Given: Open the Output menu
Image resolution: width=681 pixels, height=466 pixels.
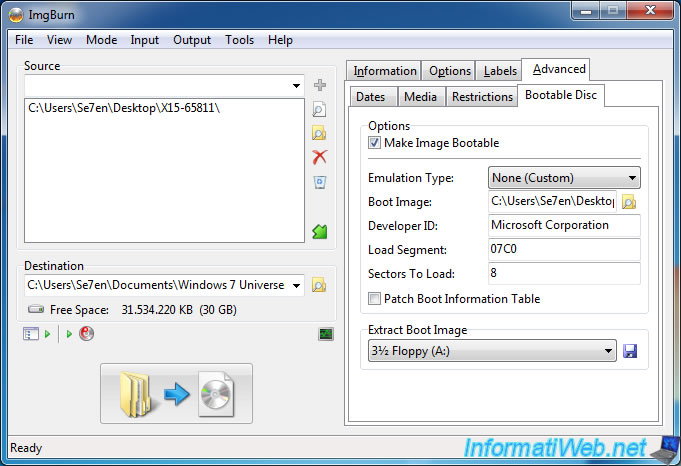Looking at the screenshot, I should (192, 40).
